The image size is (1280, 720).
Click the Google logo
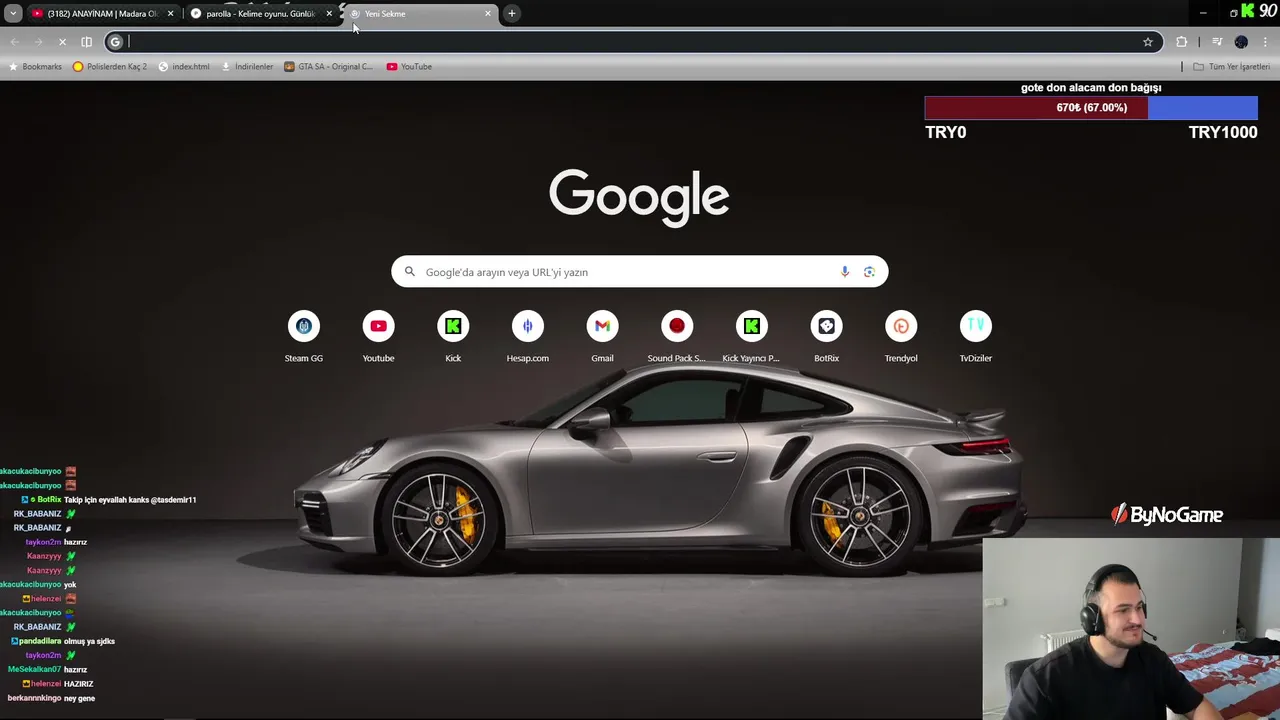click(x=639, y=197)
